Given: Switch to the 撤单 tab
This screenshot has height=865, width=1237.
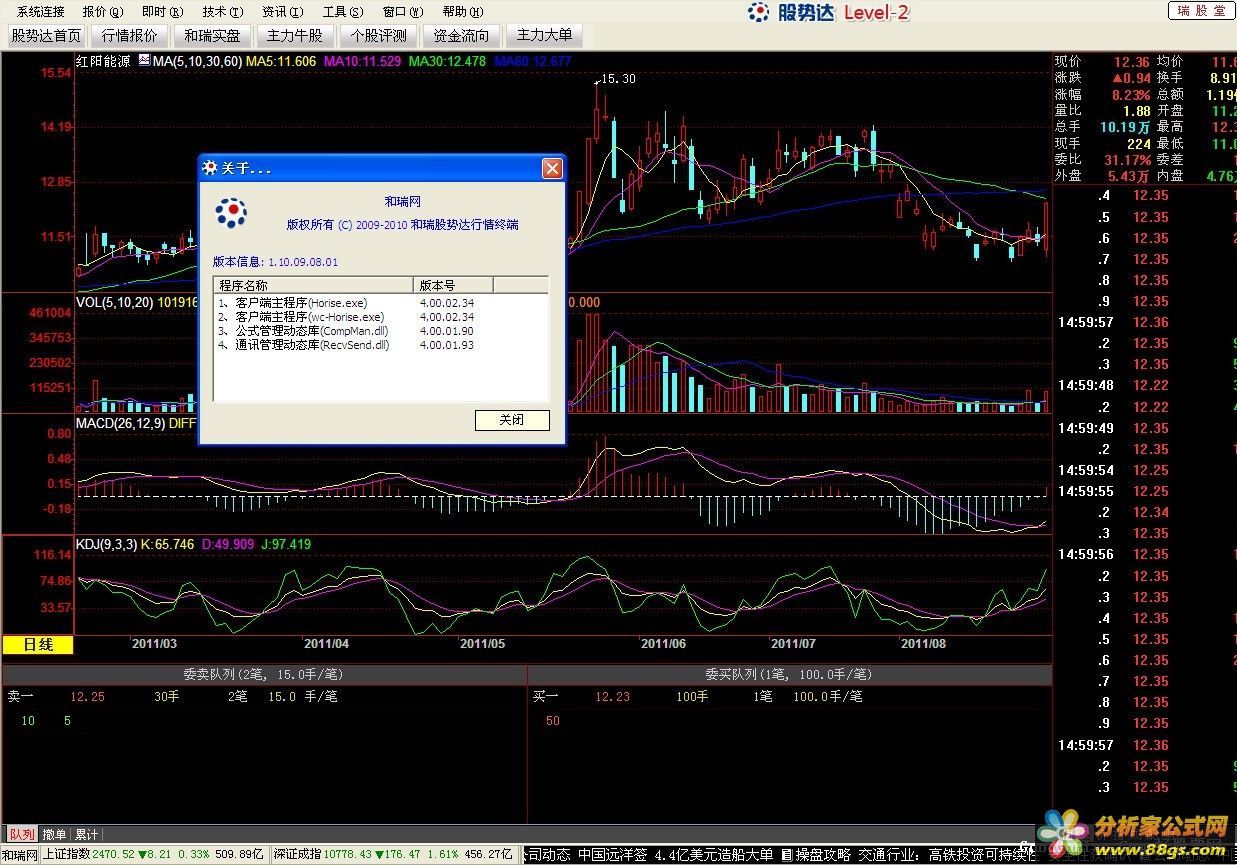Looking at the screenshot, I should (55, 834).
